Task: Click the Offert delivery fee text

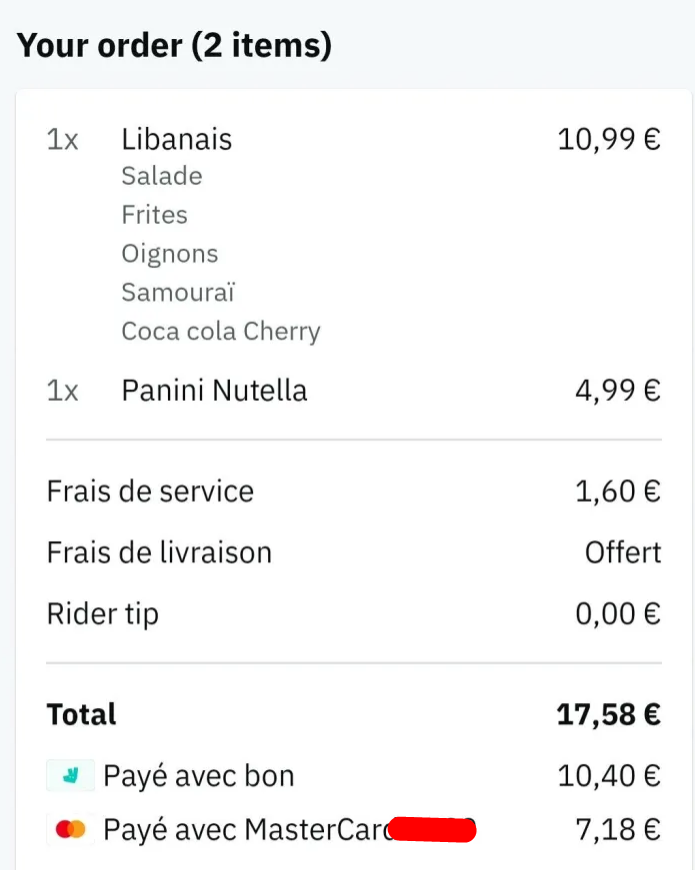Action: pos(623,552)
